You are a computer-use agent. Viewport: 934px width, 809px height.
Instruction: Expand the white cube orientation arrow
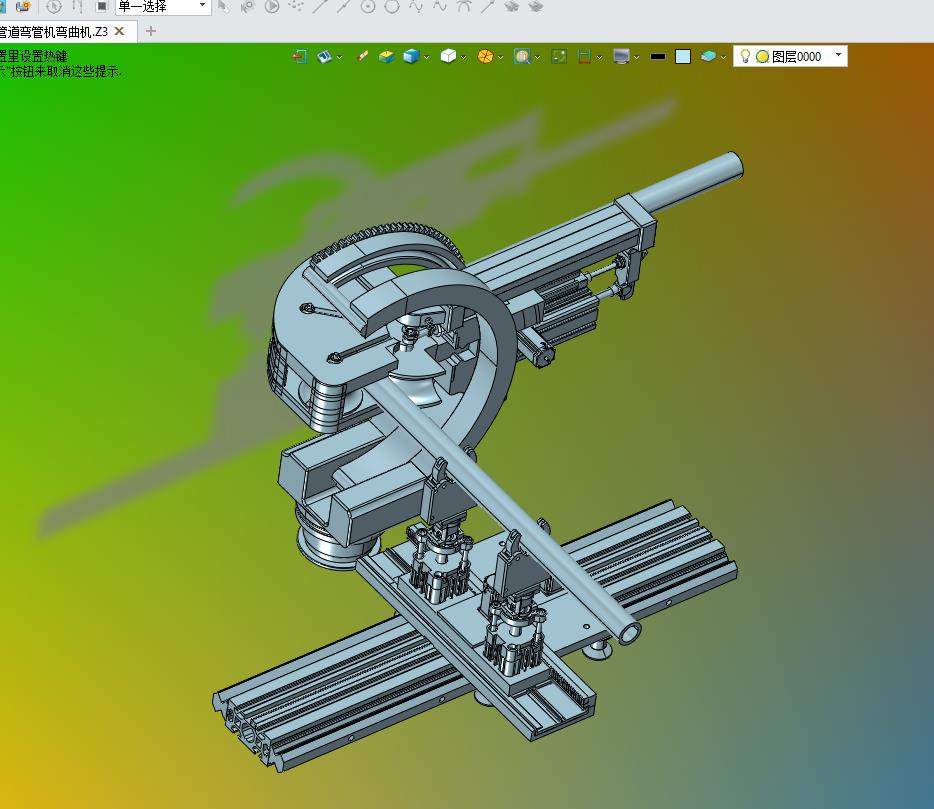click(x=463, y=57)
